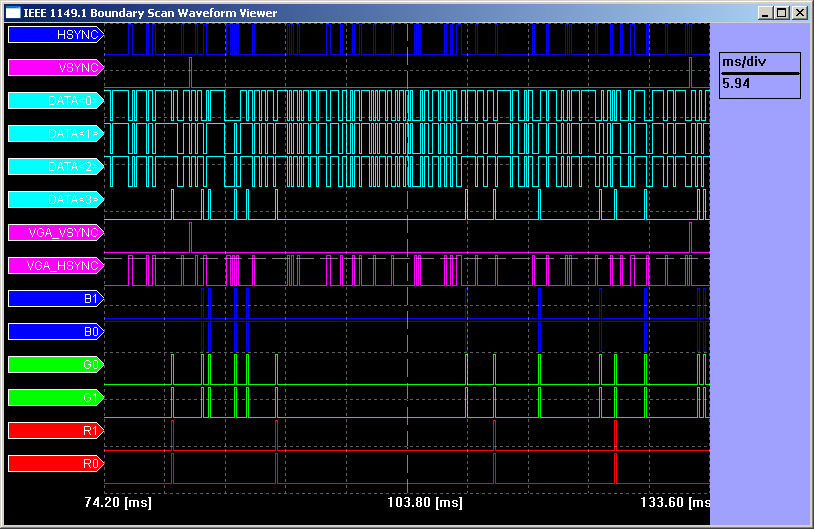Click the blue B1 signal label
Image resolution: width=814 pixels, height=529 pixels.
tap(55, 299)
